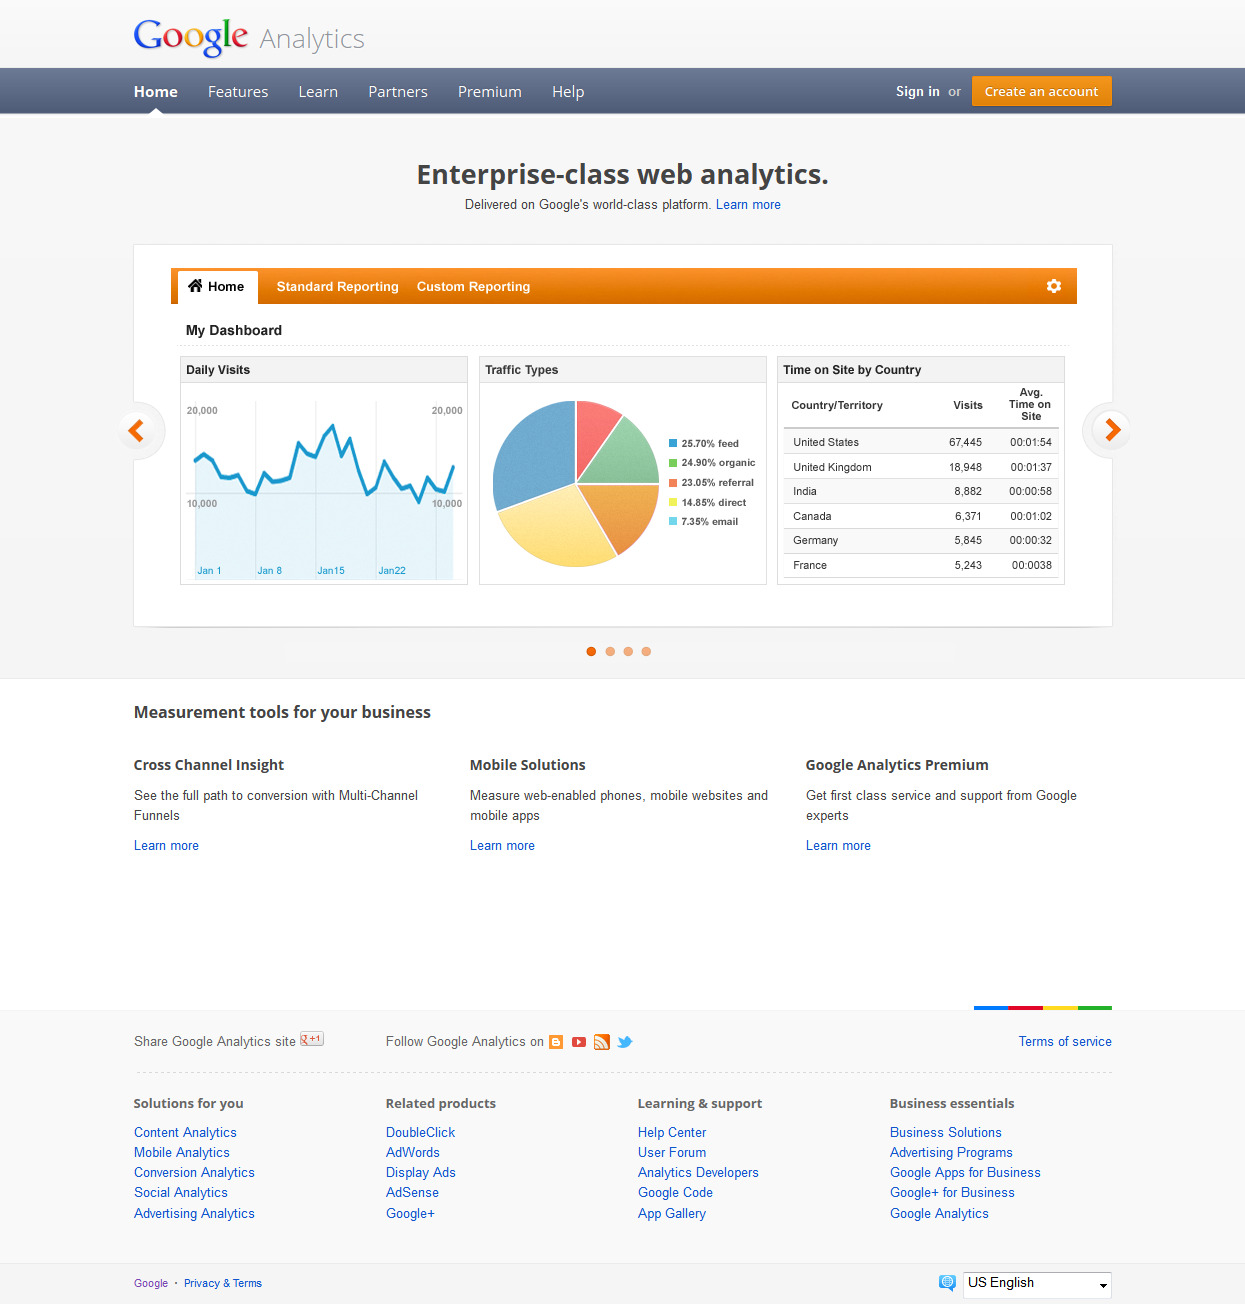The width and height of the screenshot is (1245, 1304).
Task: Click the Google Analytics logo
Action: [x=249, y=37]
